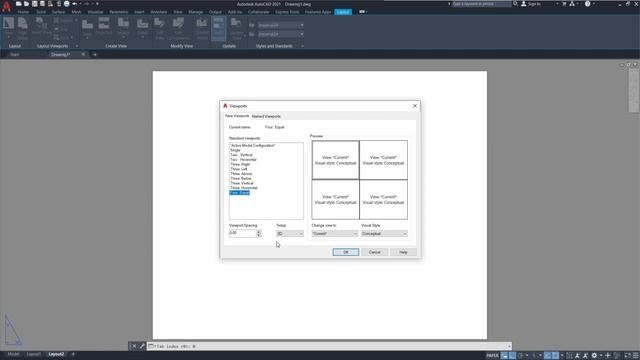The width and height of the screenshot is (640, 360).
Task: Click the Manage ribbon tab
Action: tap(196, 12)
